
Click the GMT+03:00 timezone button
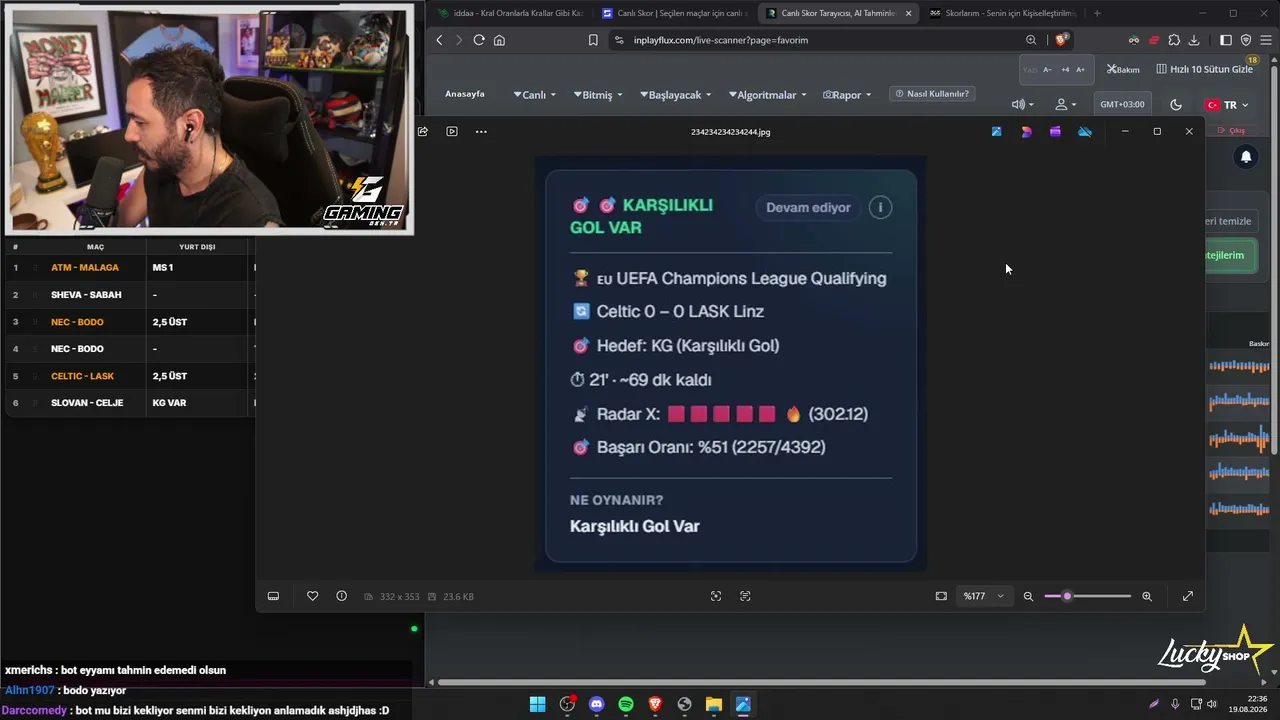pos(1122,104)
